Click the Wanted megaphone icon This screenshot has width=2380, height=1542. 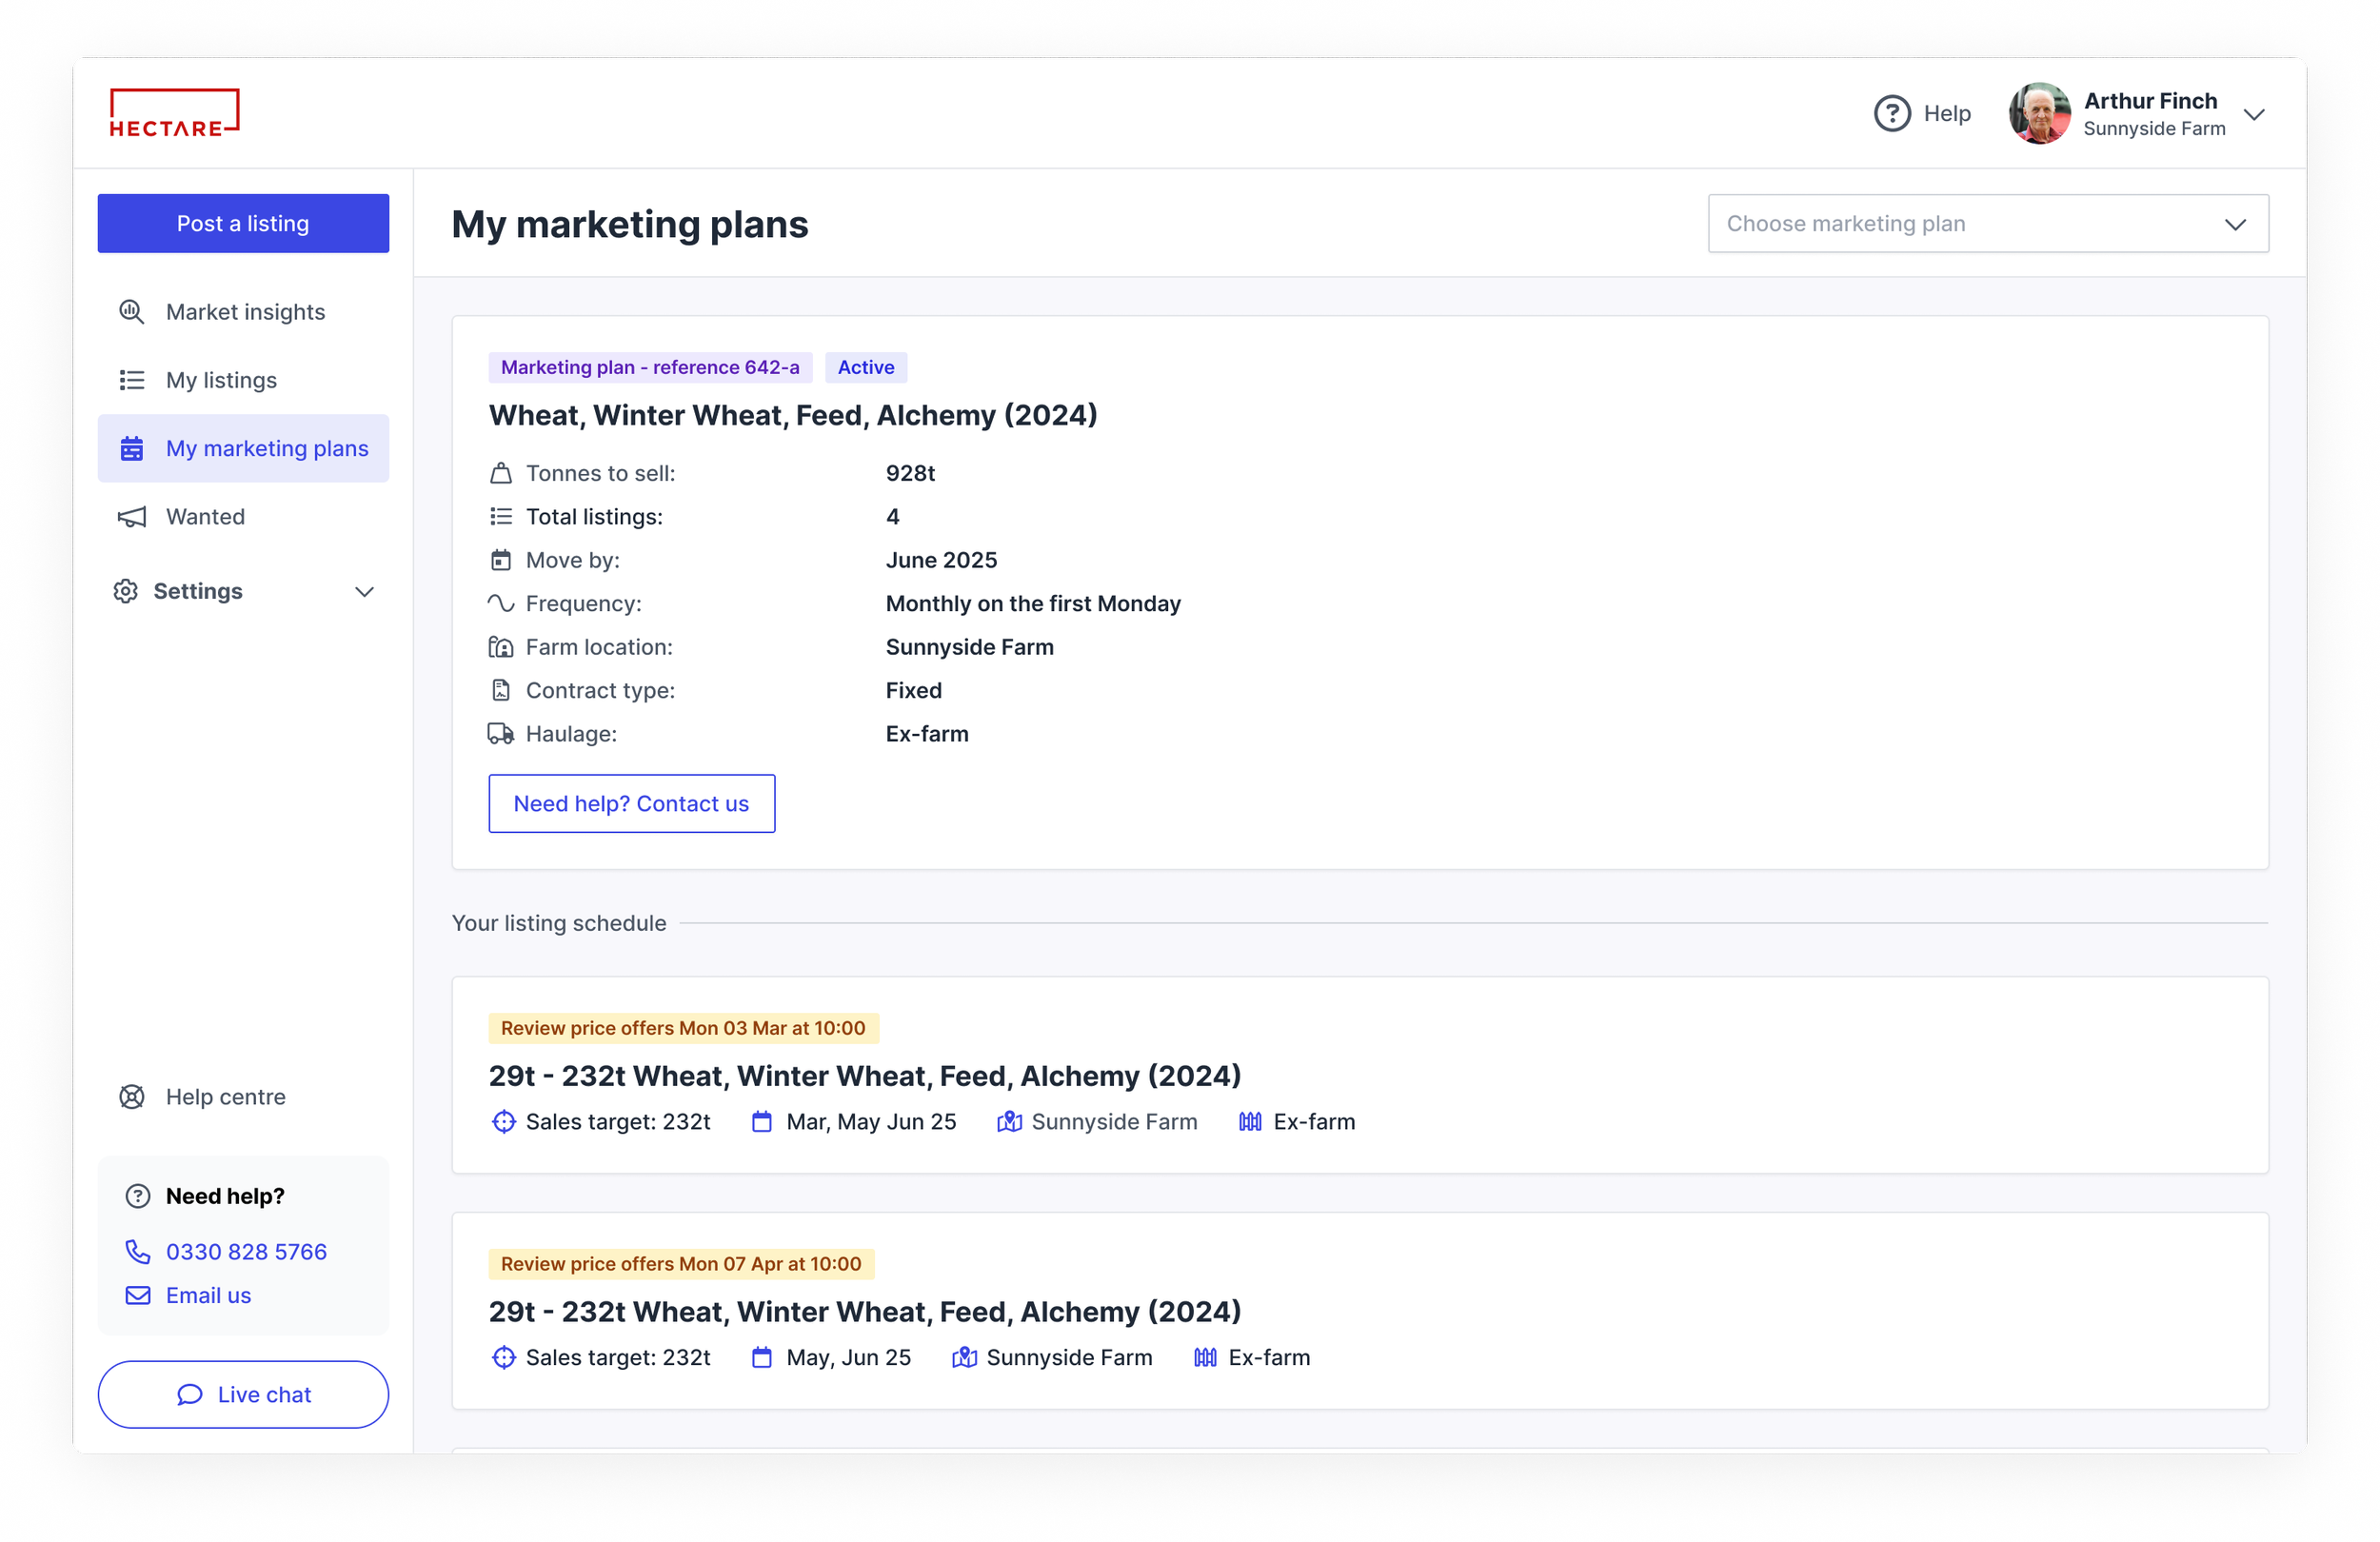pyautogui.click(x=132, y=517)
